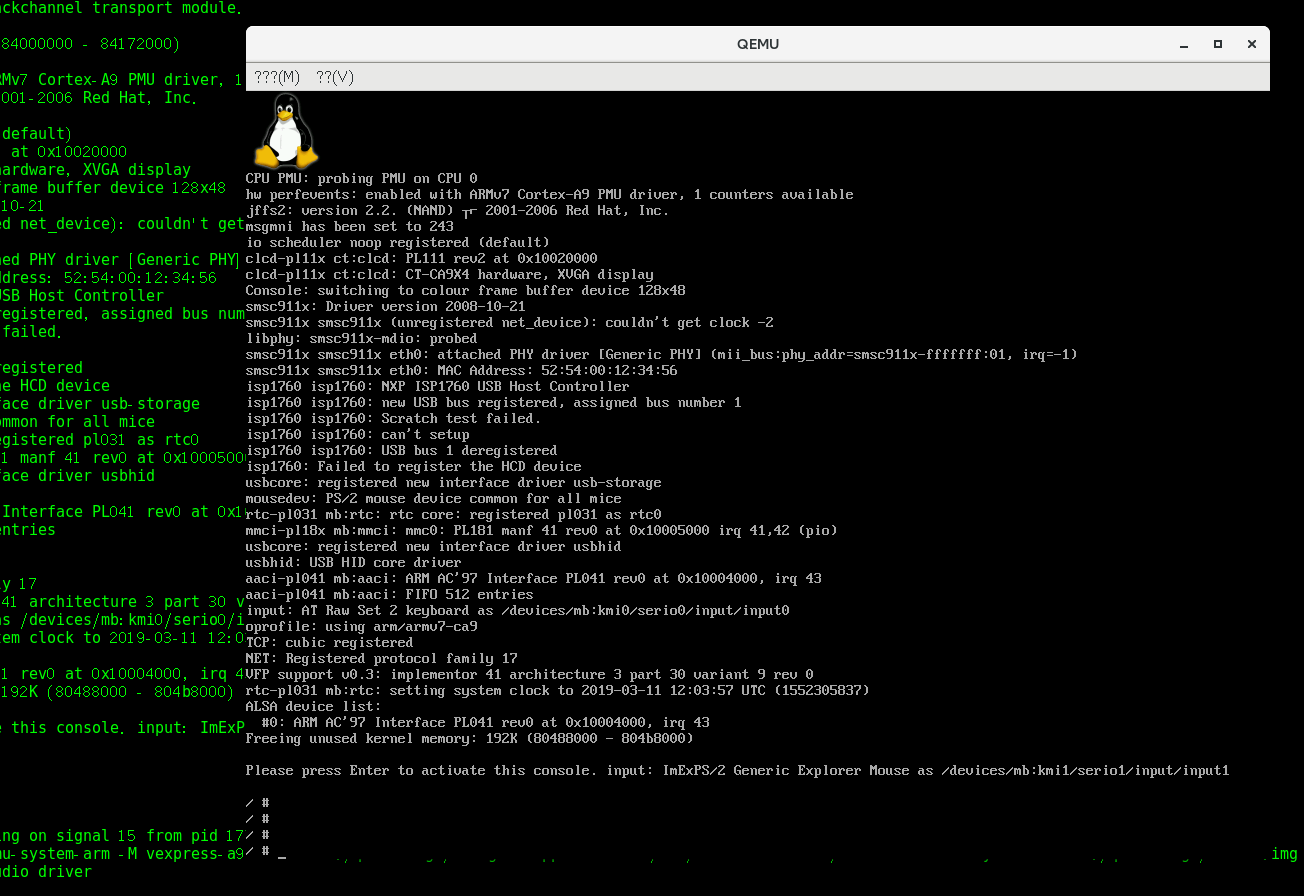Click the '#0: ARM AC'97 Interface PL041' line
This screenshot has height=896, width=1304.
(x=485, y=723)
